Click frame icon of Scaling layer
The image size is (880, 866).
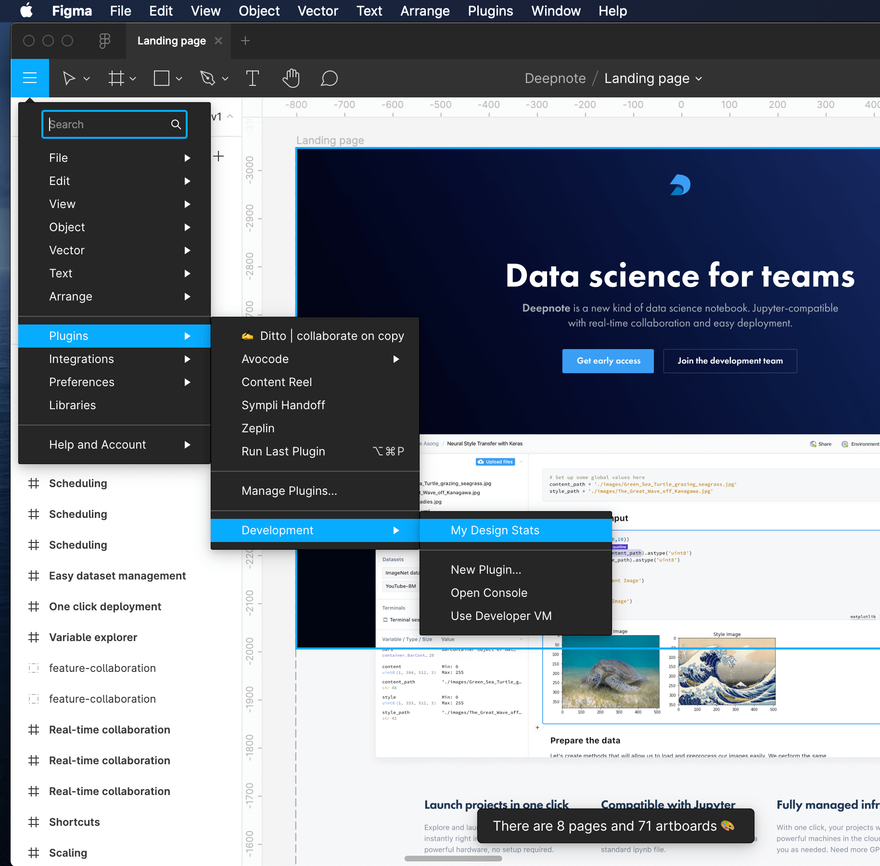pyautogui.click(x=34, y=853)
